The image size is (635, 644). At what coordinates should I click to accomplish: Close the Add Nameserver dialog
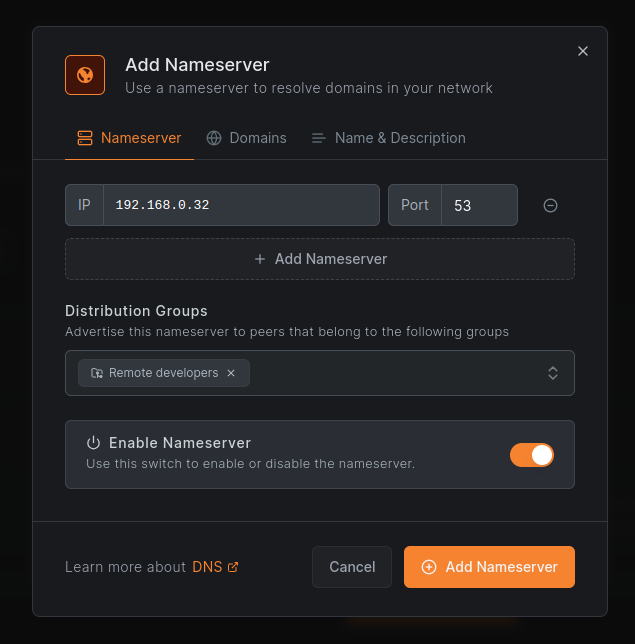point(583,51)
